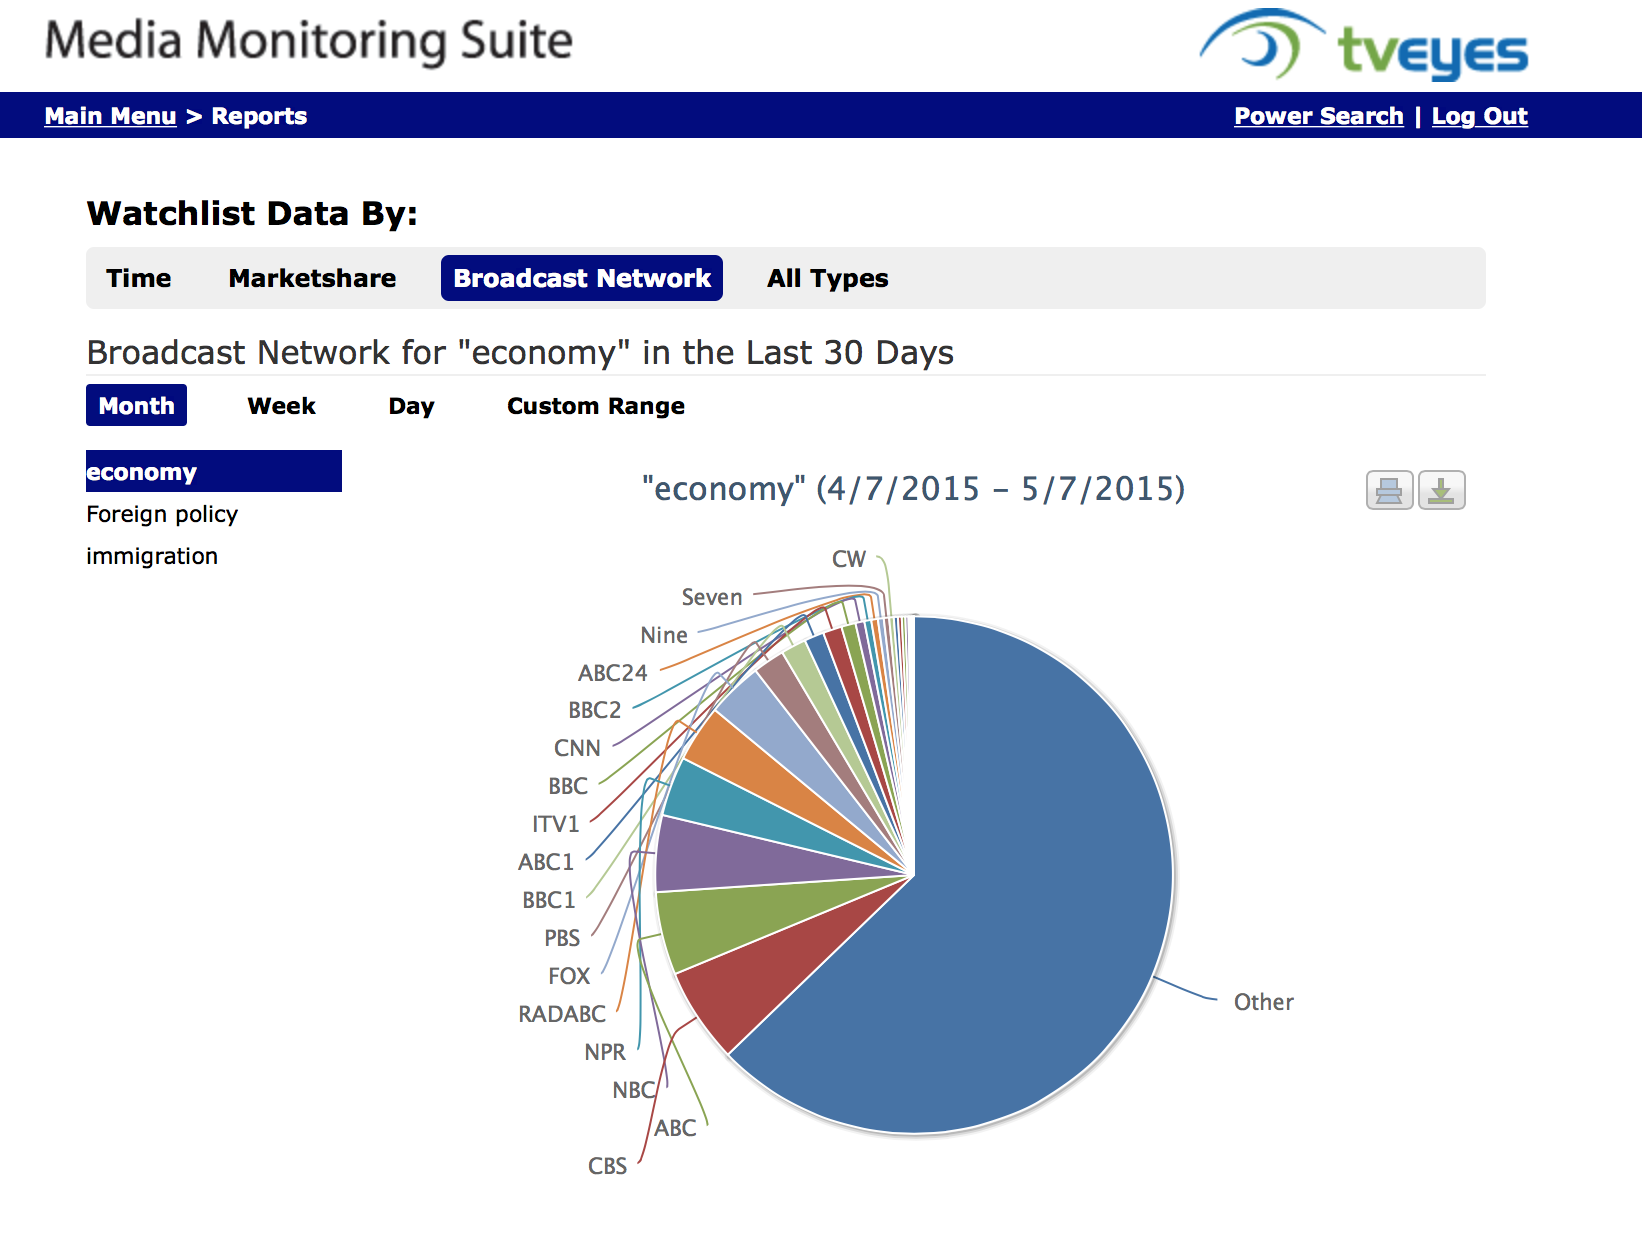Select the economy watchlist term
Image resolution: width=1642 pixels, height=1252 pixels.
[x=214, y=471]
